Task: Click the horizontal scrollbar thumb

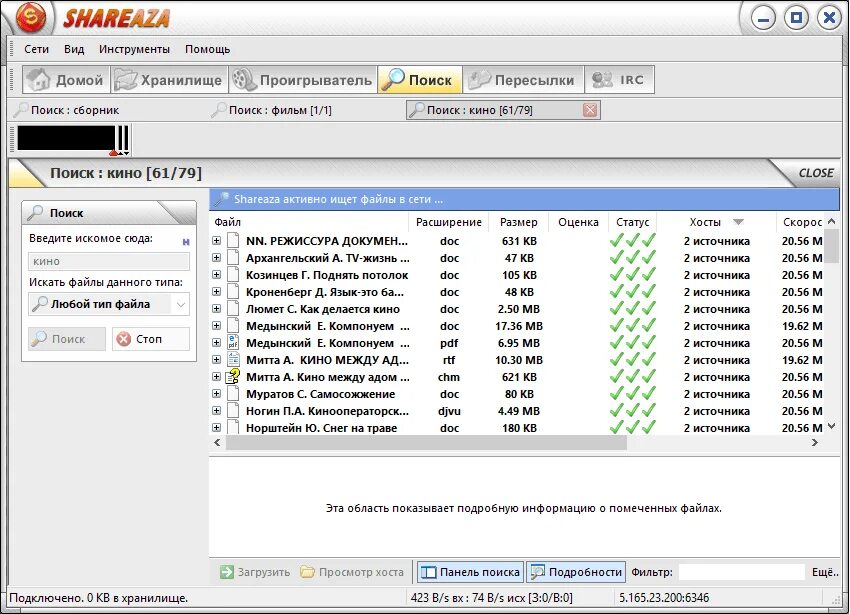Action: (x=426, y=443)
